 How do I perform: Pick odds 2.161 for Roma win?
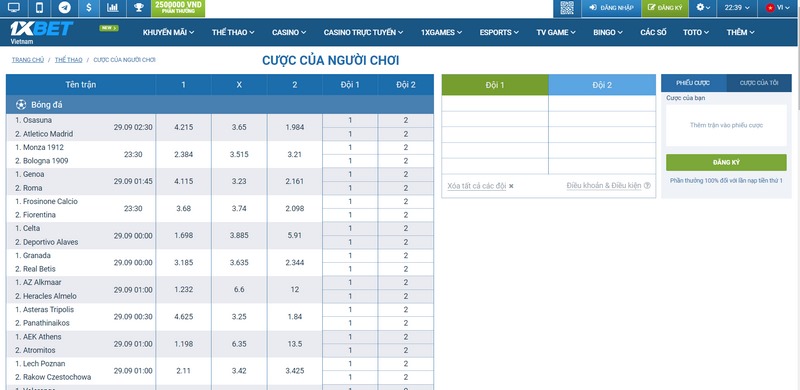(294, 181)
